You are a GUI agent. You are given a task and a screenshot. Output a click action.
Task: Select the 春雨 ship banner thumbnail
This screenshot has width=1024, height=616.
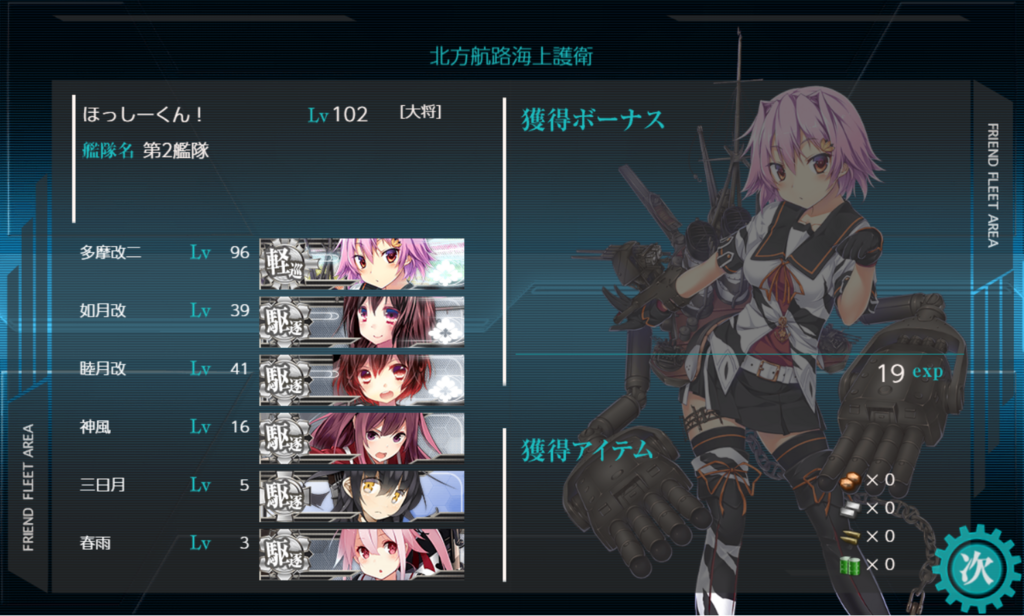click(362, 554)
